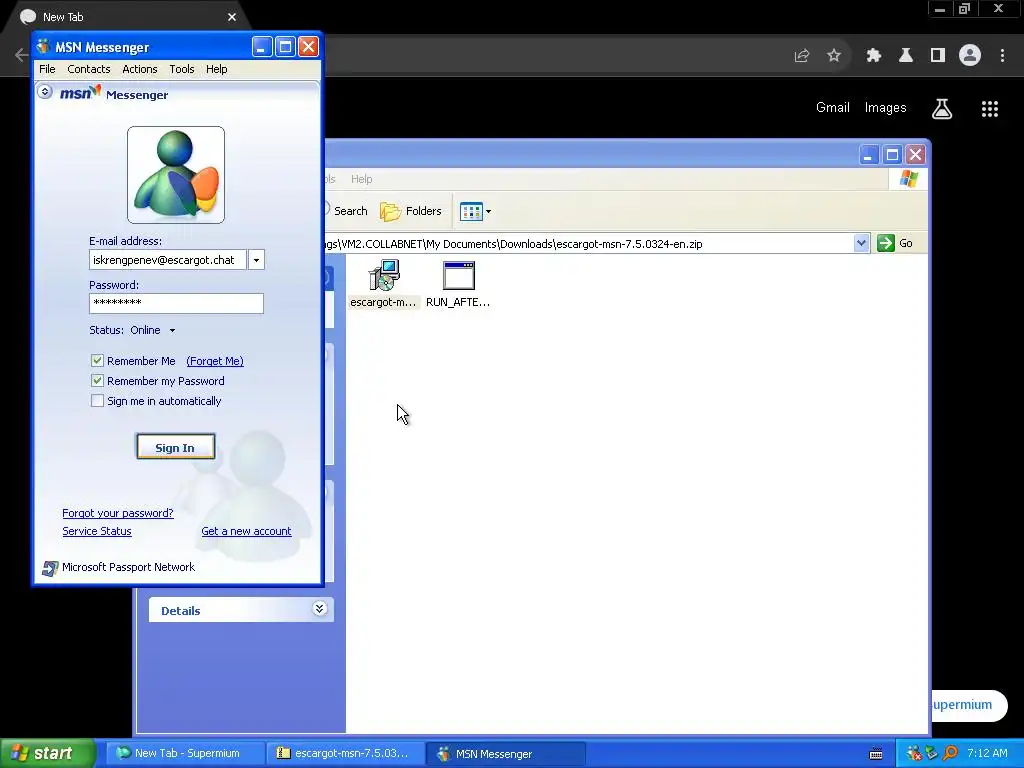Select the New Tab browser tab

pos(127,17)
